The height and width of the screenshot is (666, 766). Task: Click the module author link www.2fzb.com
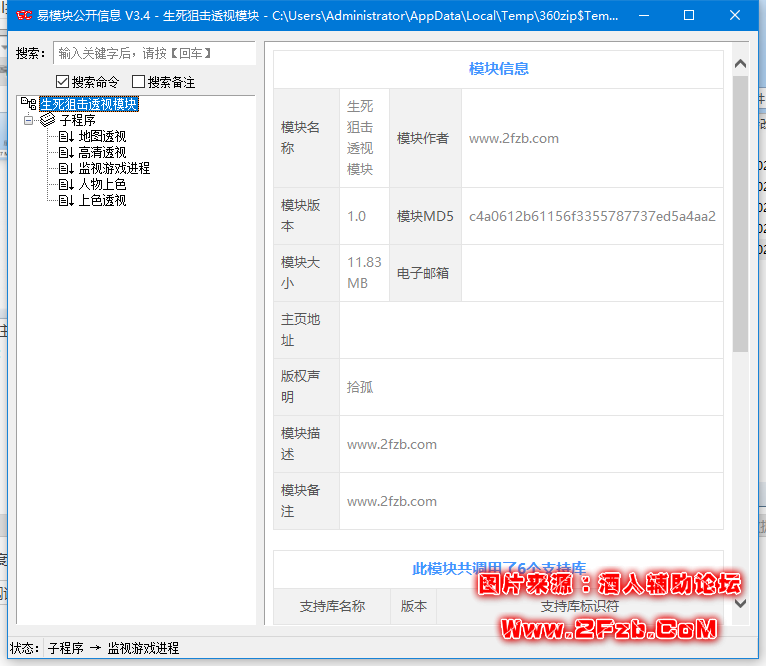pos(514,138)
